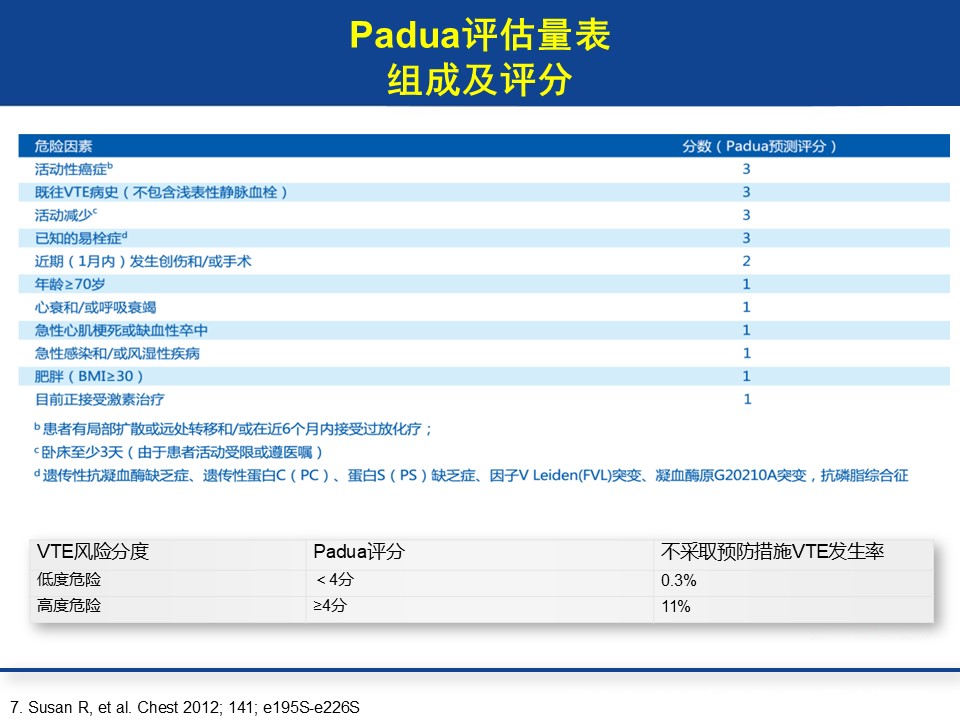Click the slide title 'Padua评估量表'

click(x=479, y=34)
